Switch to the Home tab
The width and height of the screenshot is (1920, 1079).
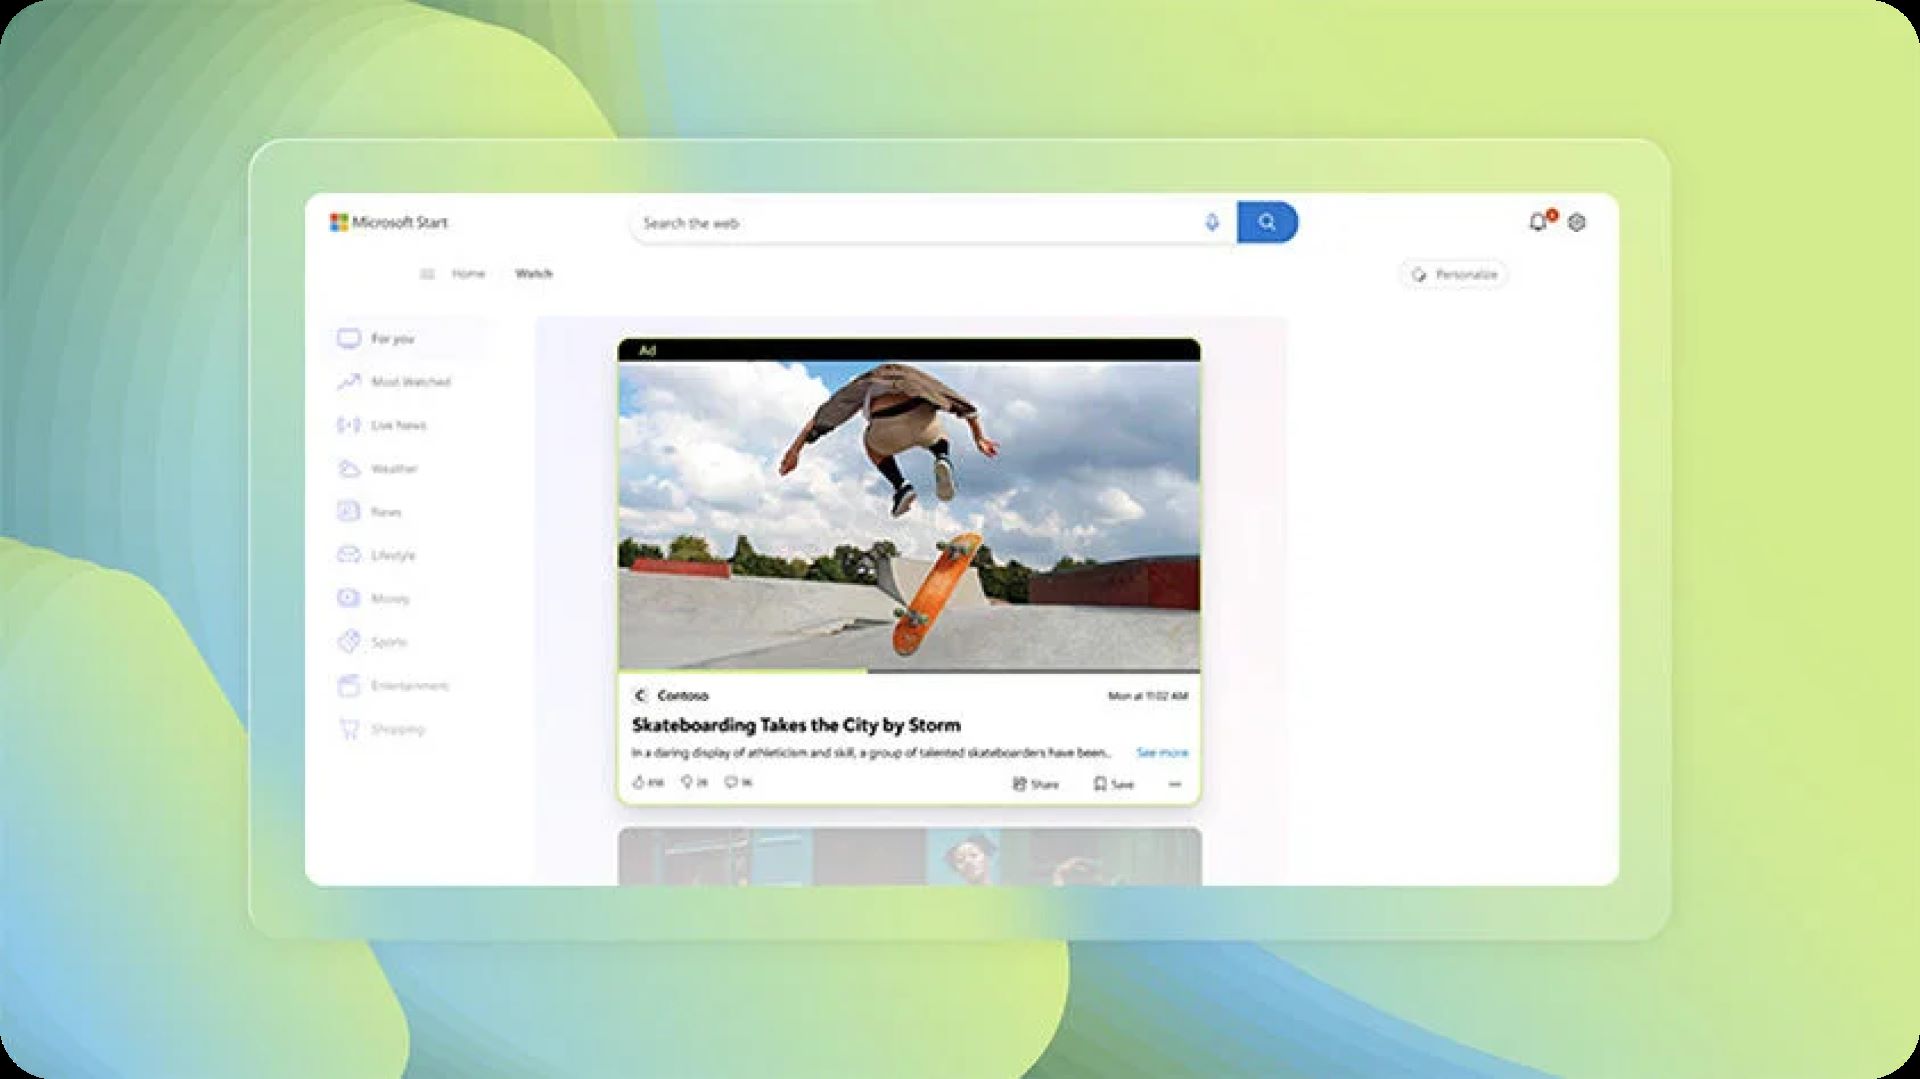tap(468, 274)
